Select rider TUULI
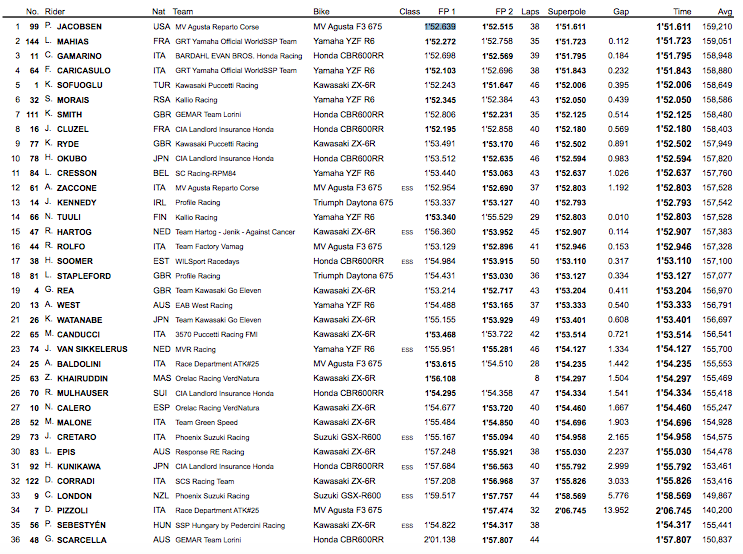743x554 pixels. pos(69,218)
